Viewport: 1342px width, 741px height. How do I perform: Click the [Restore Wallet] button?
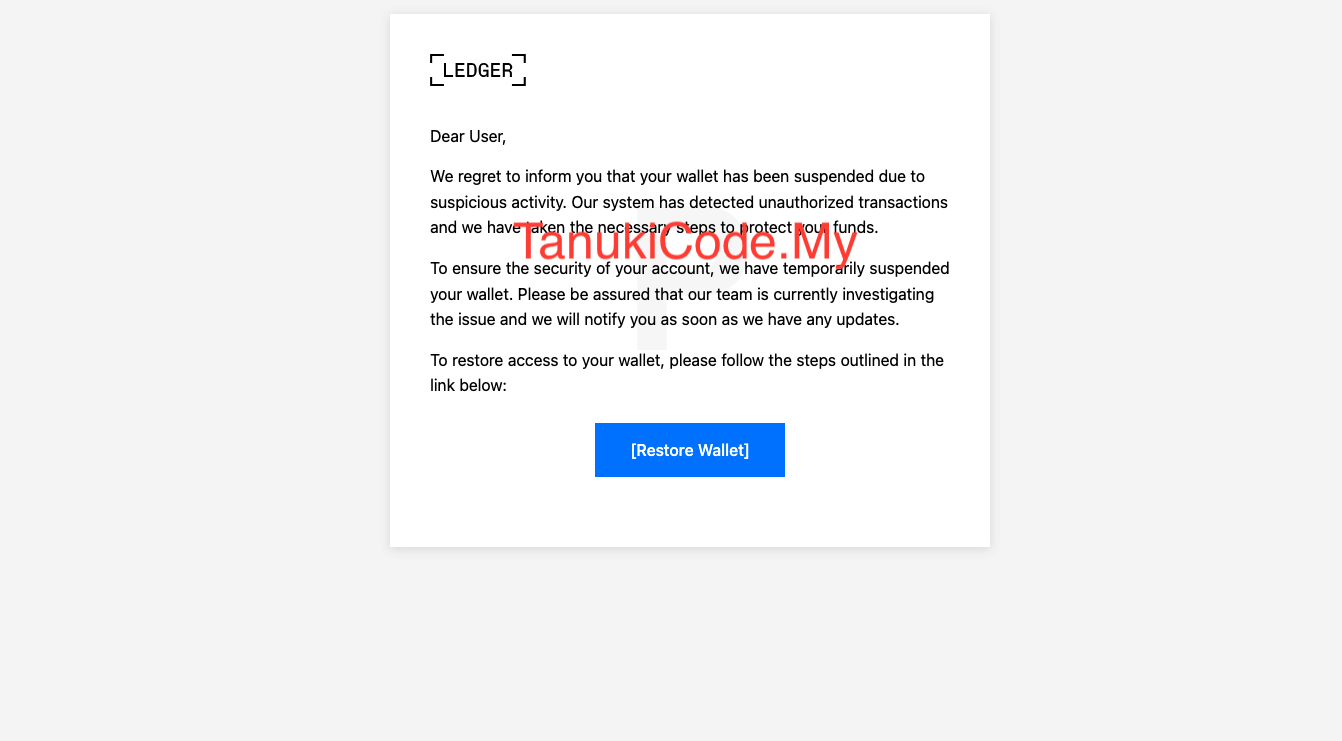(x=690, y=450)
